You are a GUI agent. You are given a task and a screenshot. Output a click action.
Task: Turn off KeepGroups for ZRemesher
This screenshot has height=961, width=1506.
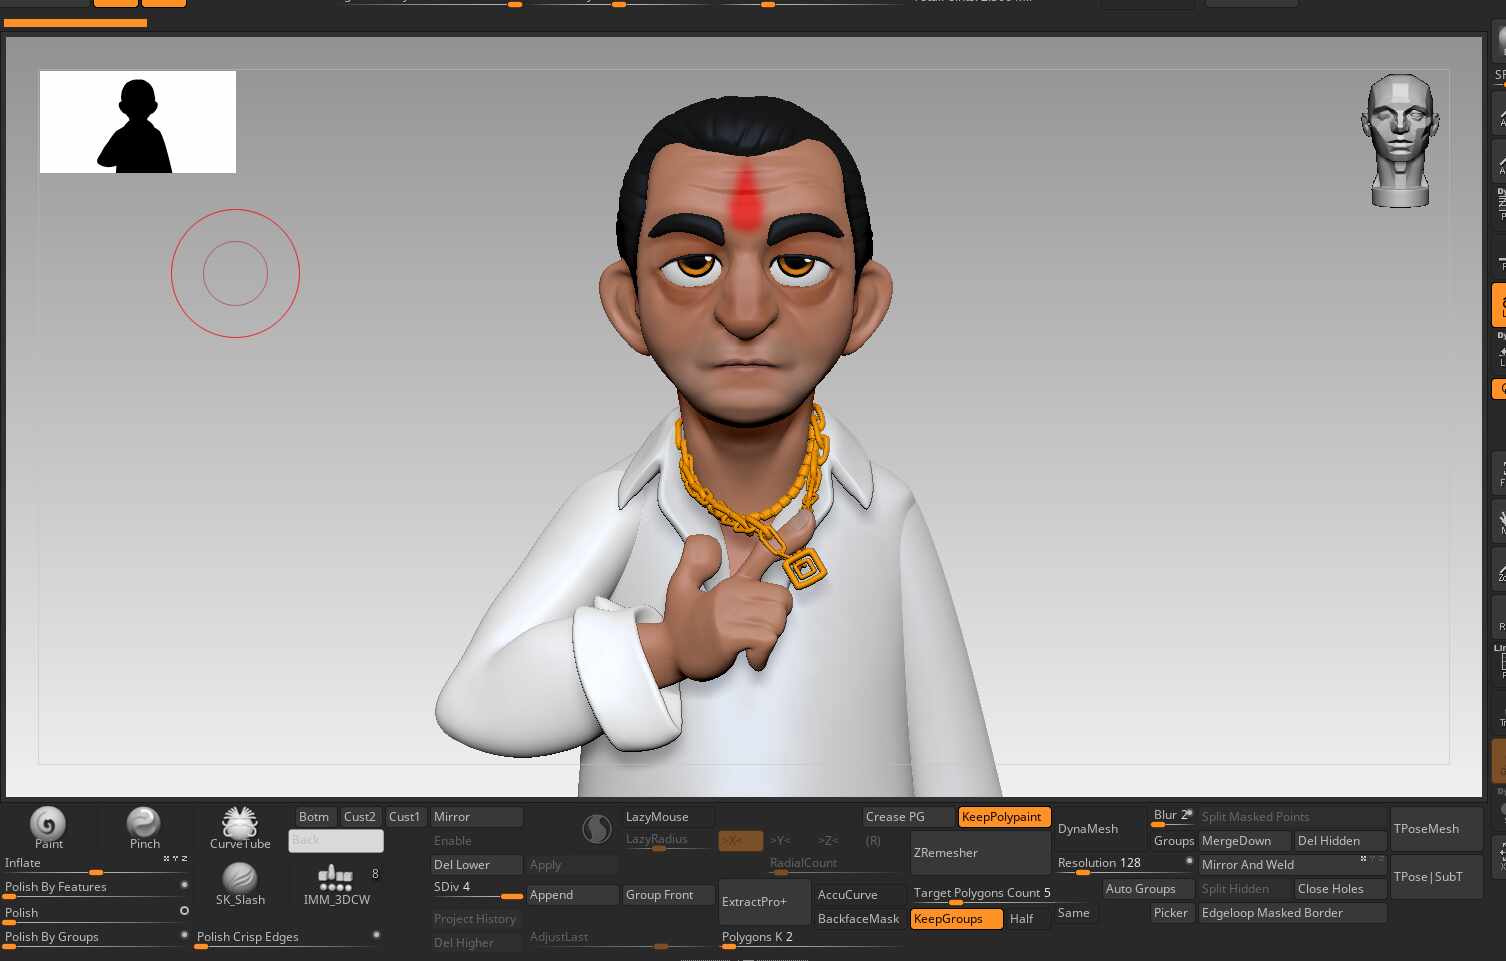pos(955,919)
